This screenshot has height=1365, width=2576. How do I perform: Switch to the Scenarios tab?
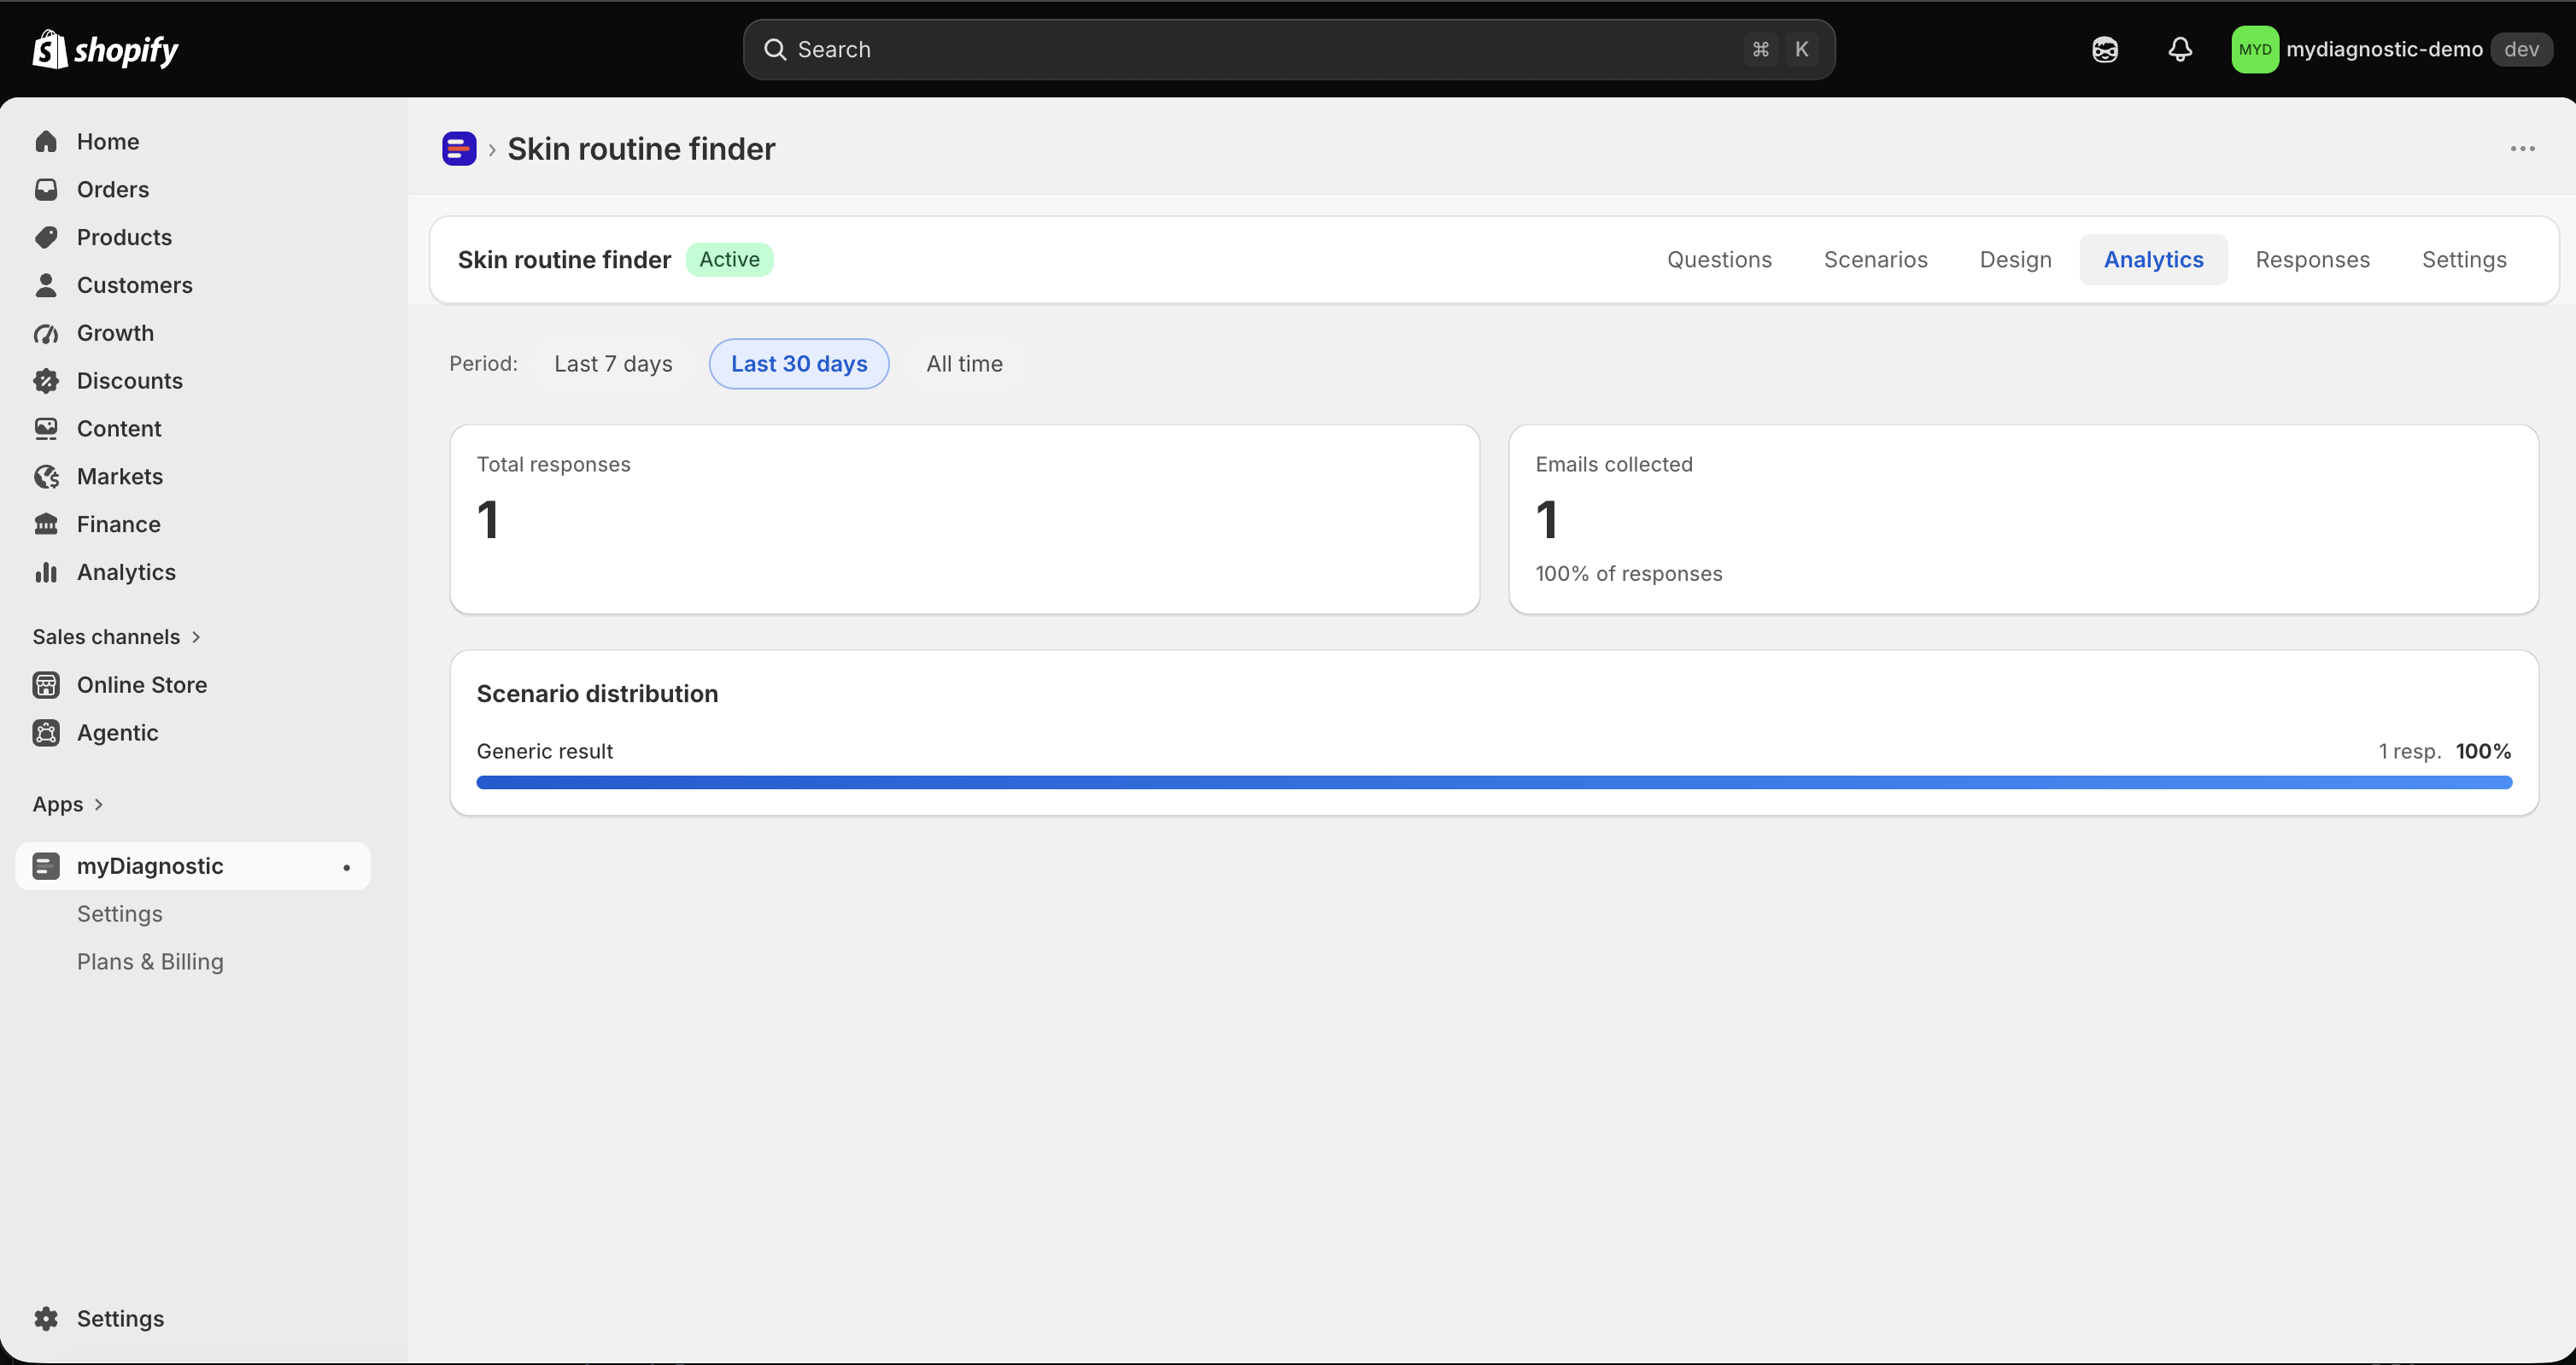pos(1875,260)
